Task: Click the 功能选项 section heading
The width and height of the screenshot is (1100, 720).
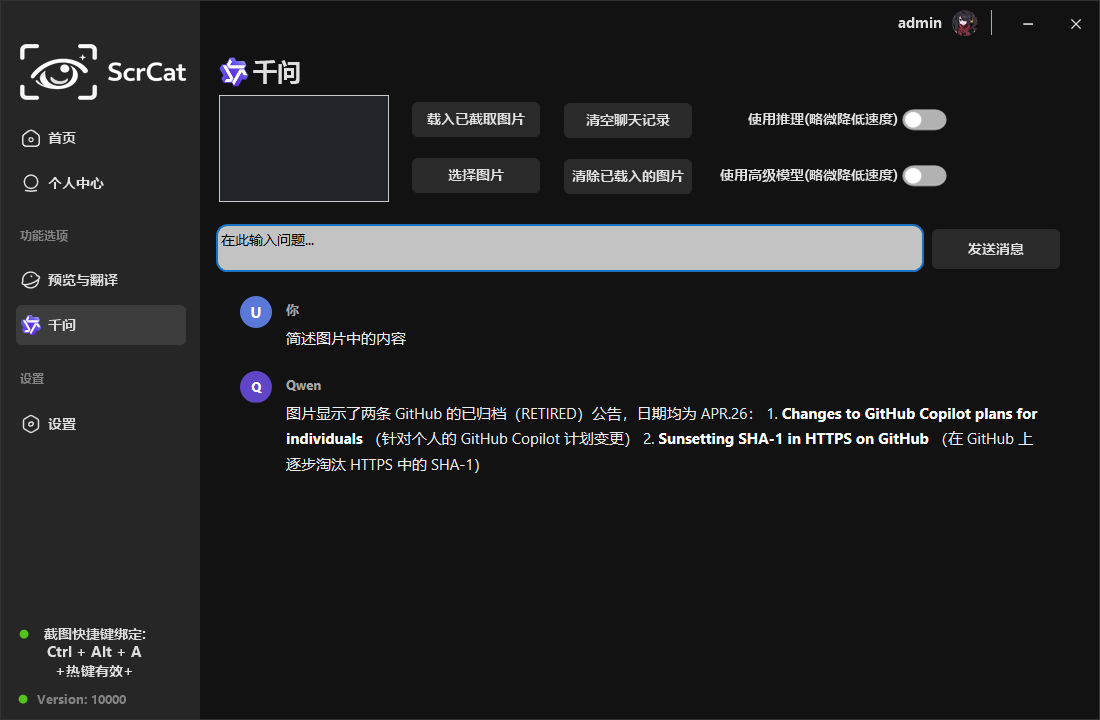Action: coord(44,236)
